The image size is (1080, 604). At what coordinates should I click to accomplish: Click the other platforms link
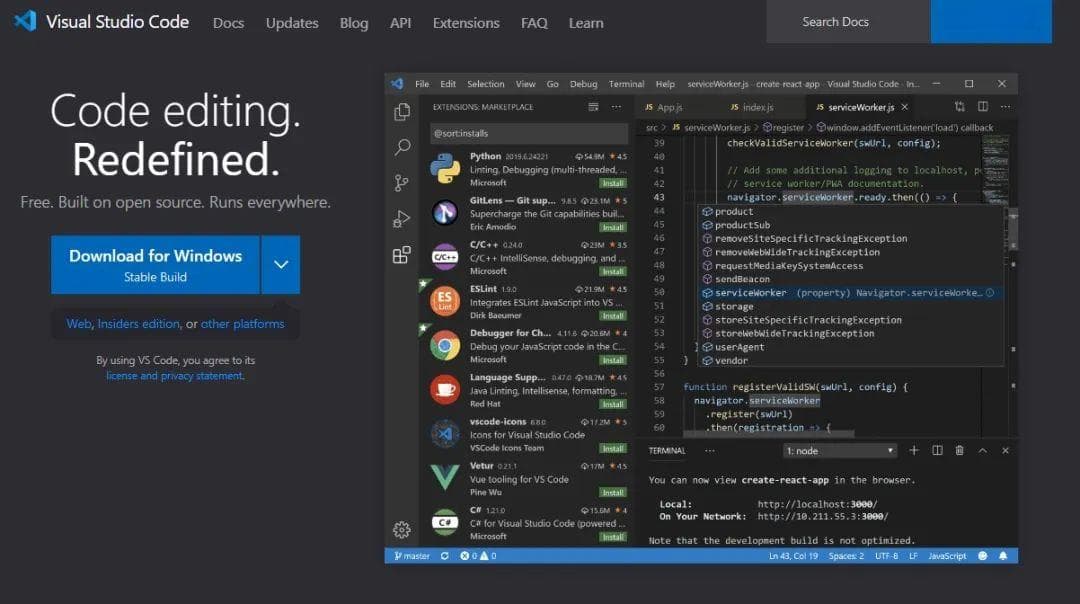point(242,324)
